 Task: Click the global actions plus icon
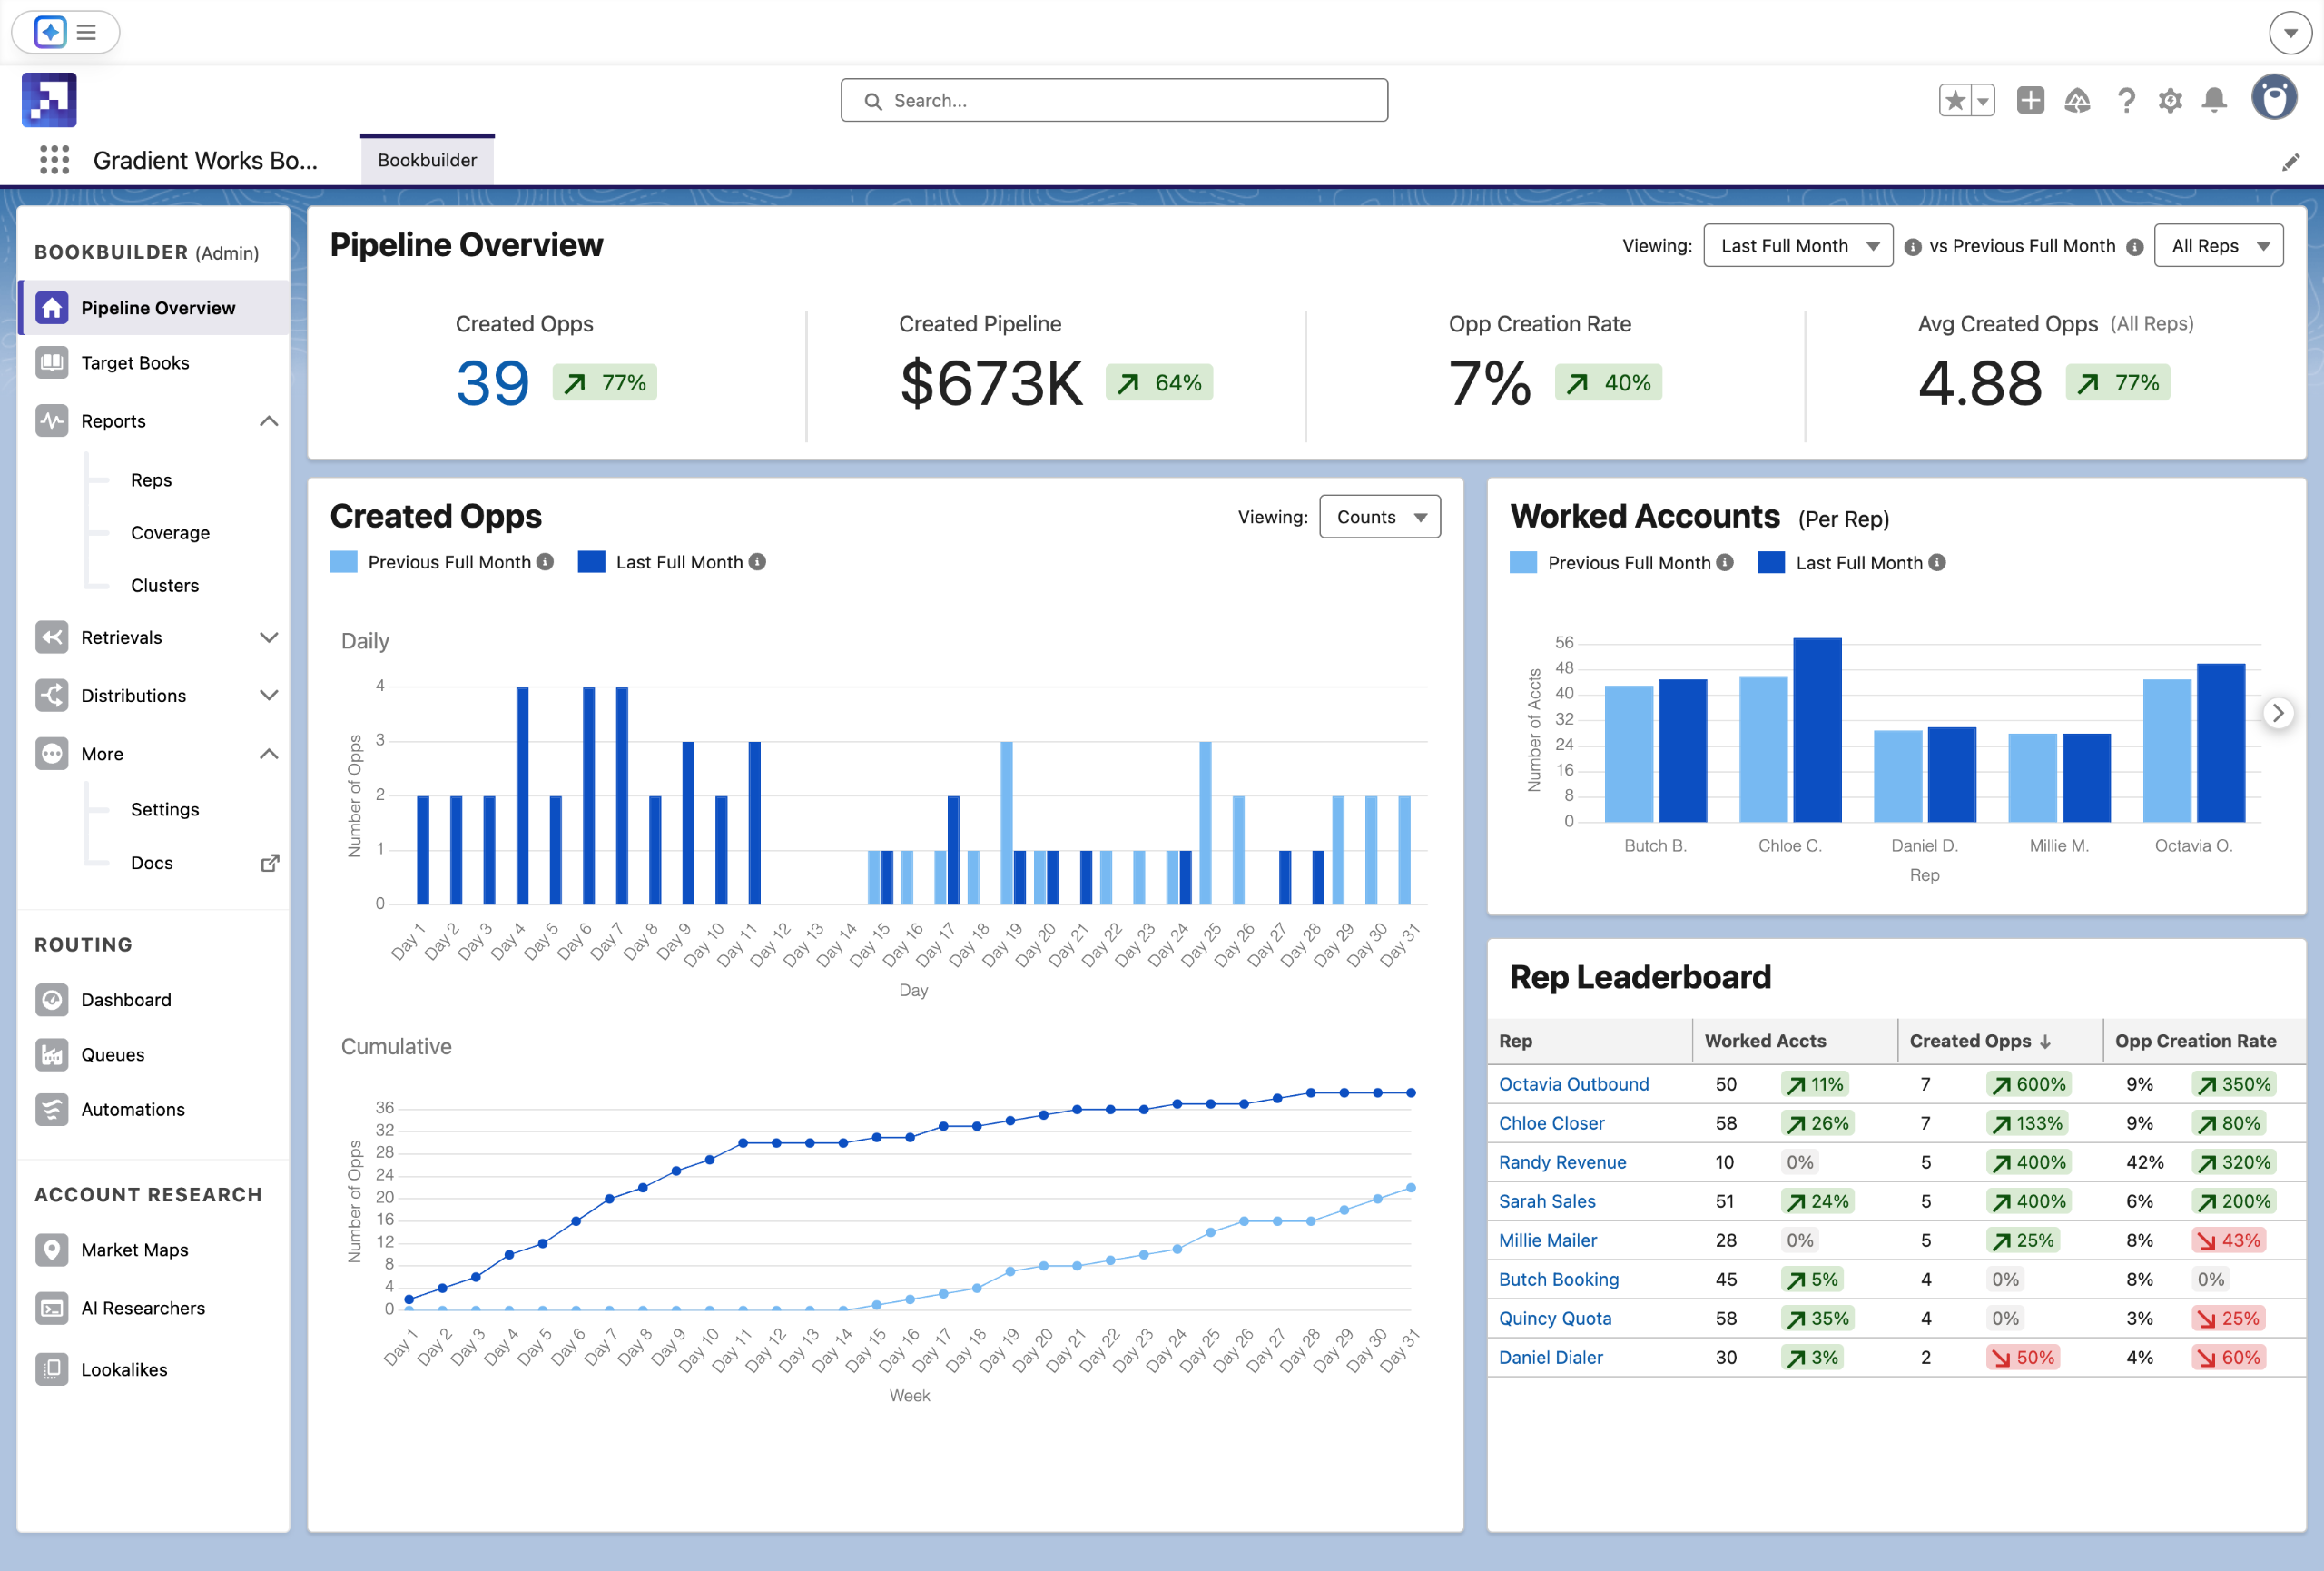[2030, 100]
